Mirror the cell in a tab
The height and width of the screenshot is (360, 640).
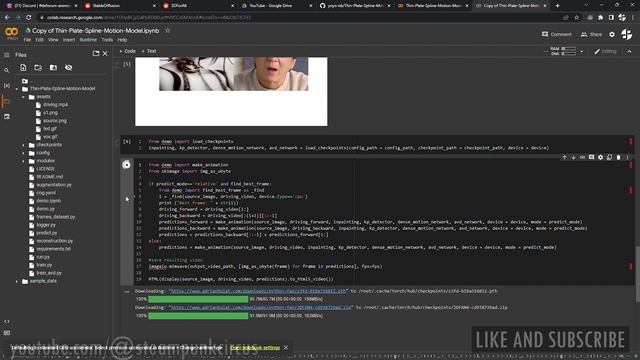(609, 158)
